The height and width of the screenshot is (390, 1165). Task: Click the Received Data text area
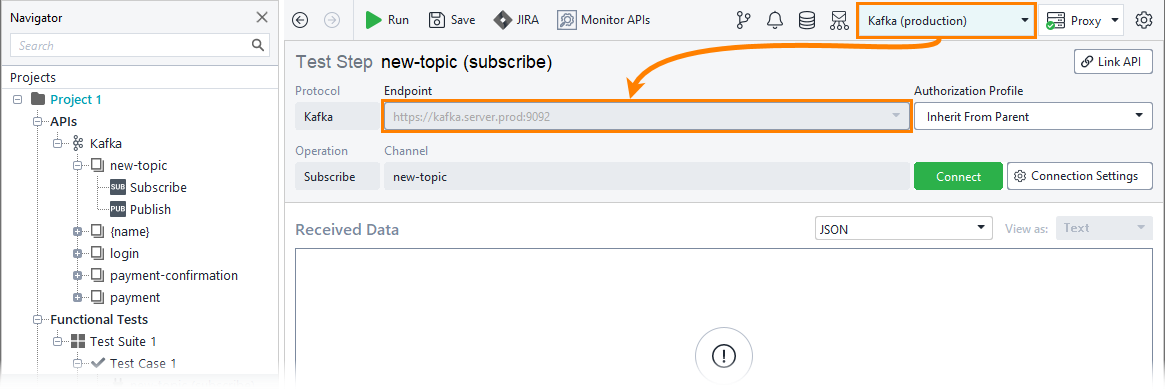(x=724, y=318)
